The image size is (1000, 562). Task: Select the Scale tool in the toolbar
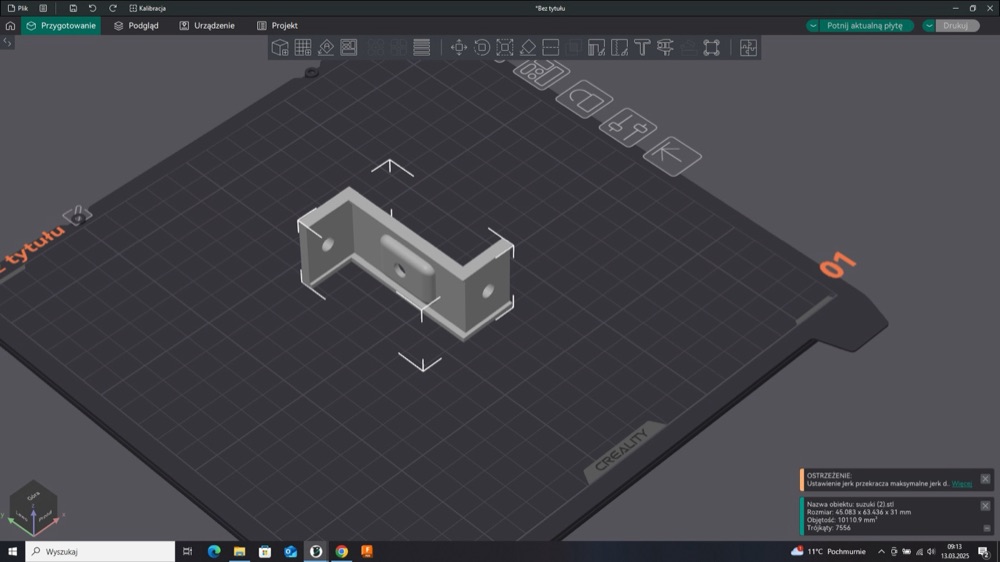[x=504, y=47]
